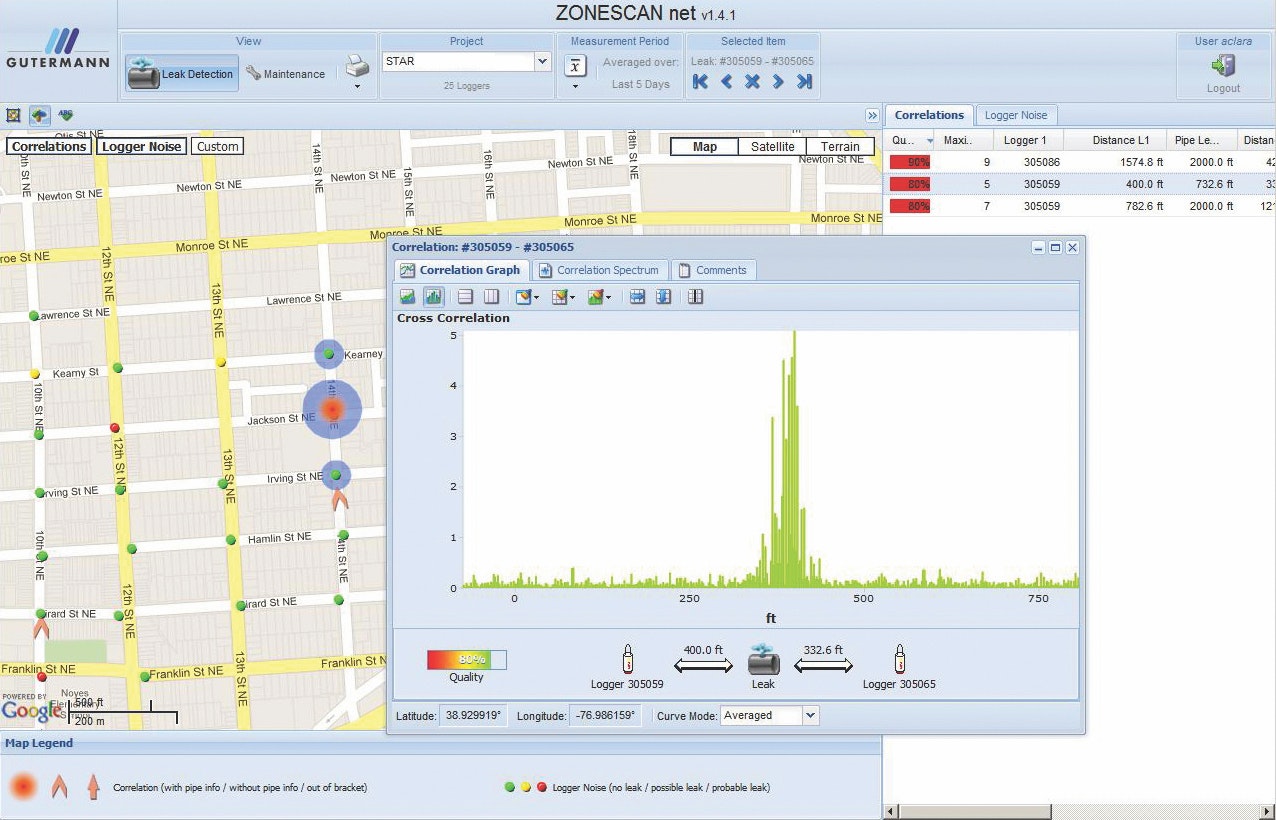Open the Logger Noise tab in right panel
The height and width of the screenshot is (820, 1276).
1015,115
